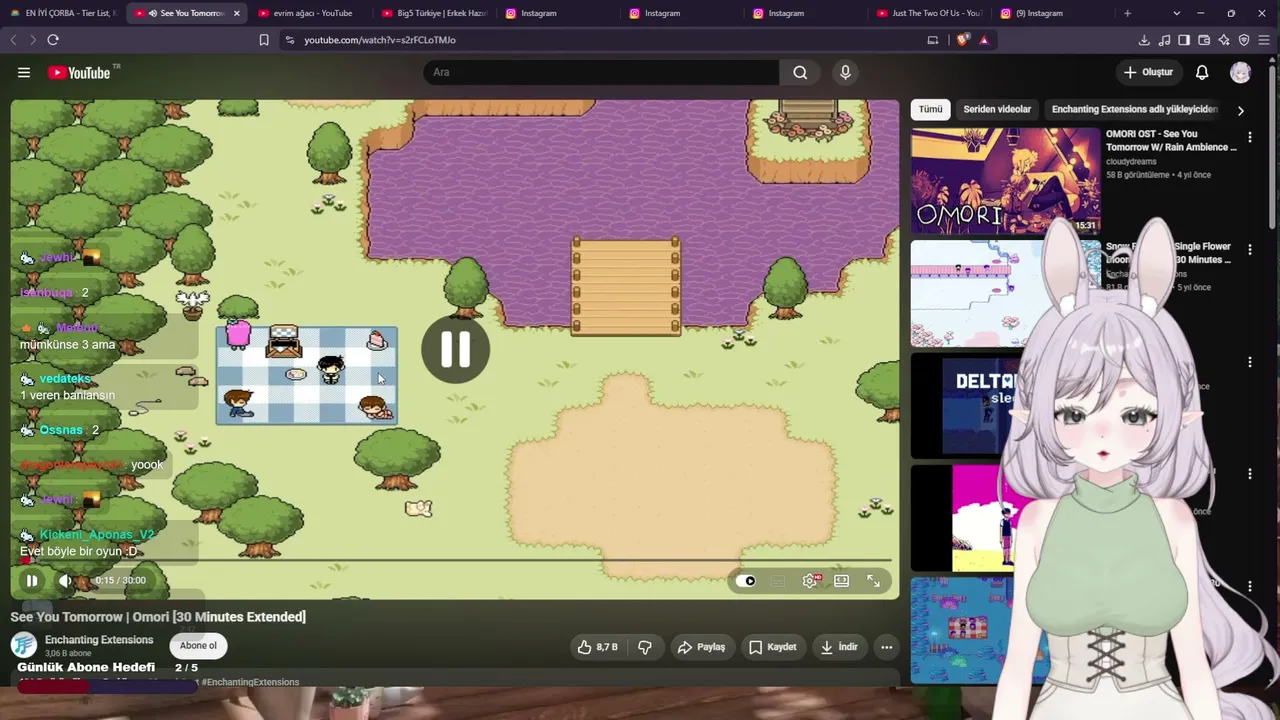The width and height of the screenshot is (1280, 720).
Task: Open the Oluştur create menu
Action: 1147,72
